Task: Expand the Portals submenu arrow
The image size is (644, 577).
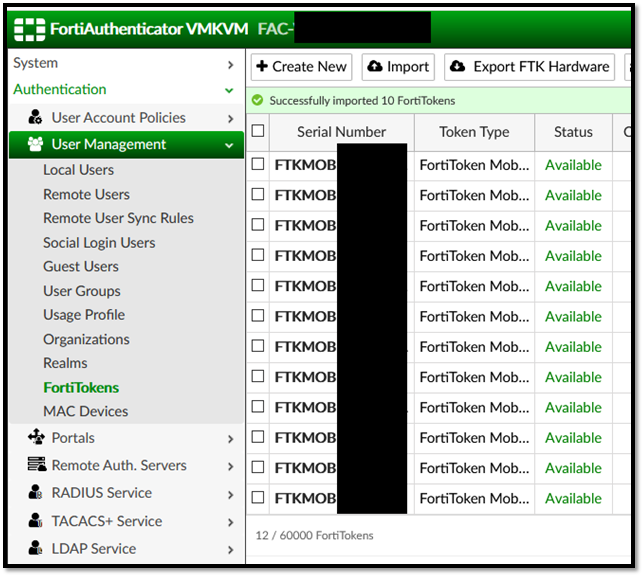Action: [231, 439]
